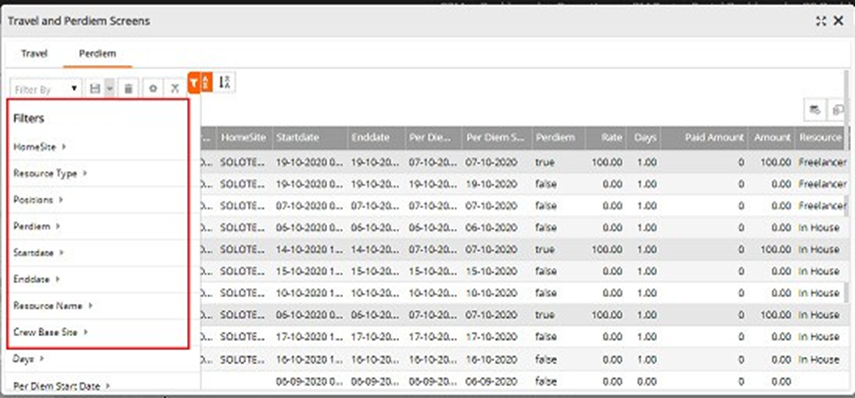Expand the Enddate filter
Screen dimensions: 855x398
(37, 279)
